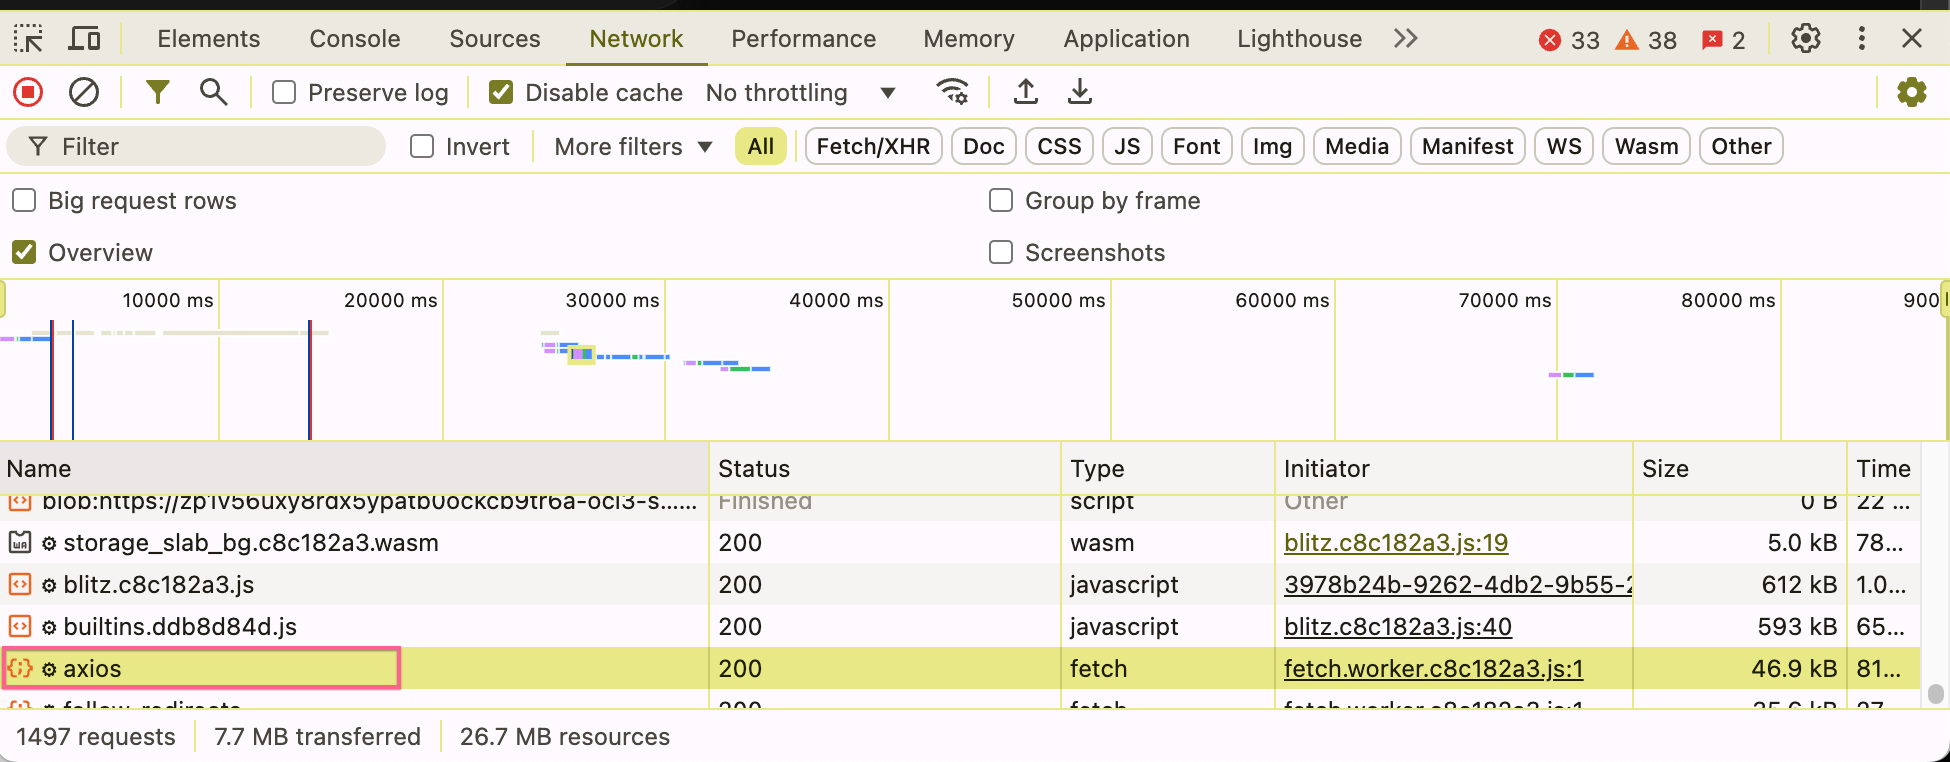Switch to the Console tab
This screenshot has height=762, width=1950.
(355, 39)
